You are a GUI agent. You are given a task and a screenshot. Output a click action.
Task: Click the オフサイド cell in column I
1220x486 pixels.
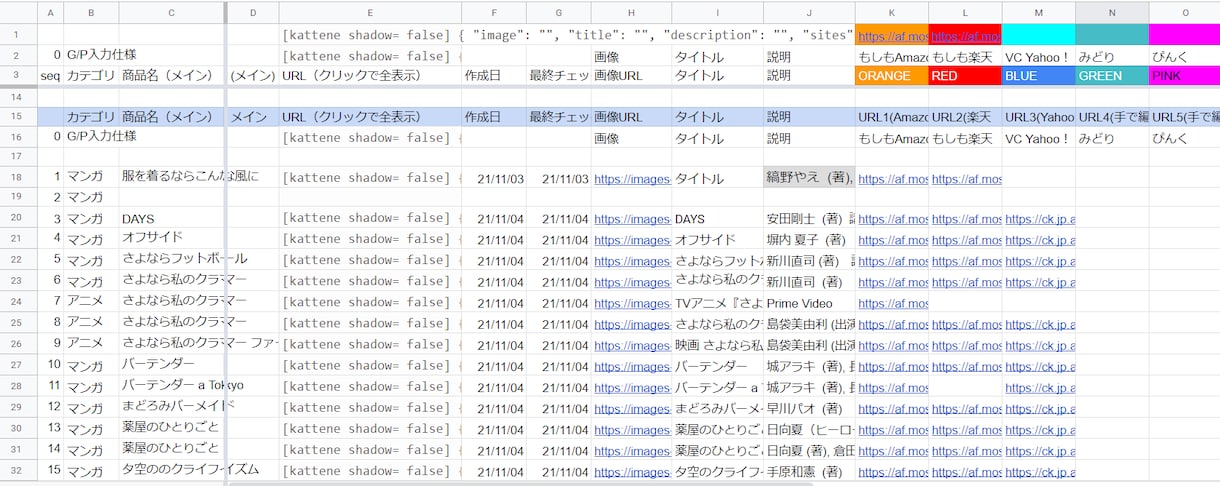click(x=717, y=240)
